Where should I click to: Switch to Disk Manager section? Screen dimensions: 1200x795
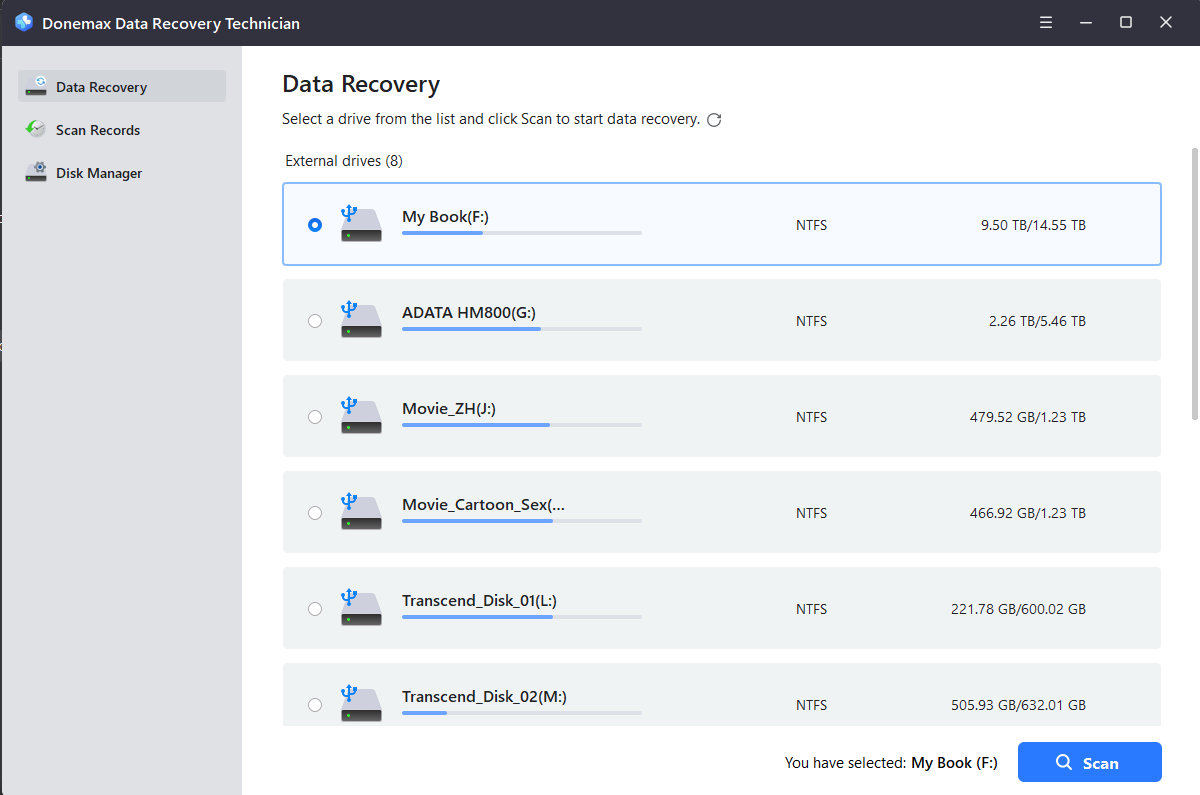[99, 173]
